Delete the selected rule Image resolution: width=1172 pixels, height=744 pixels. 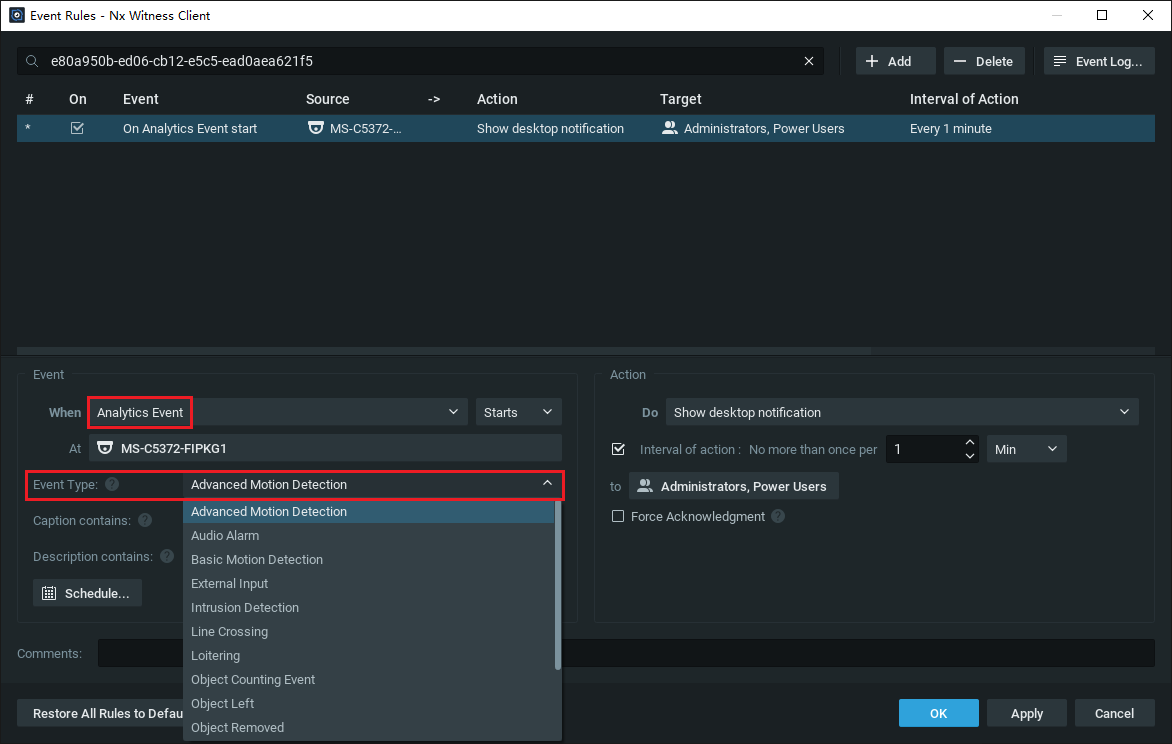[984, 61]
